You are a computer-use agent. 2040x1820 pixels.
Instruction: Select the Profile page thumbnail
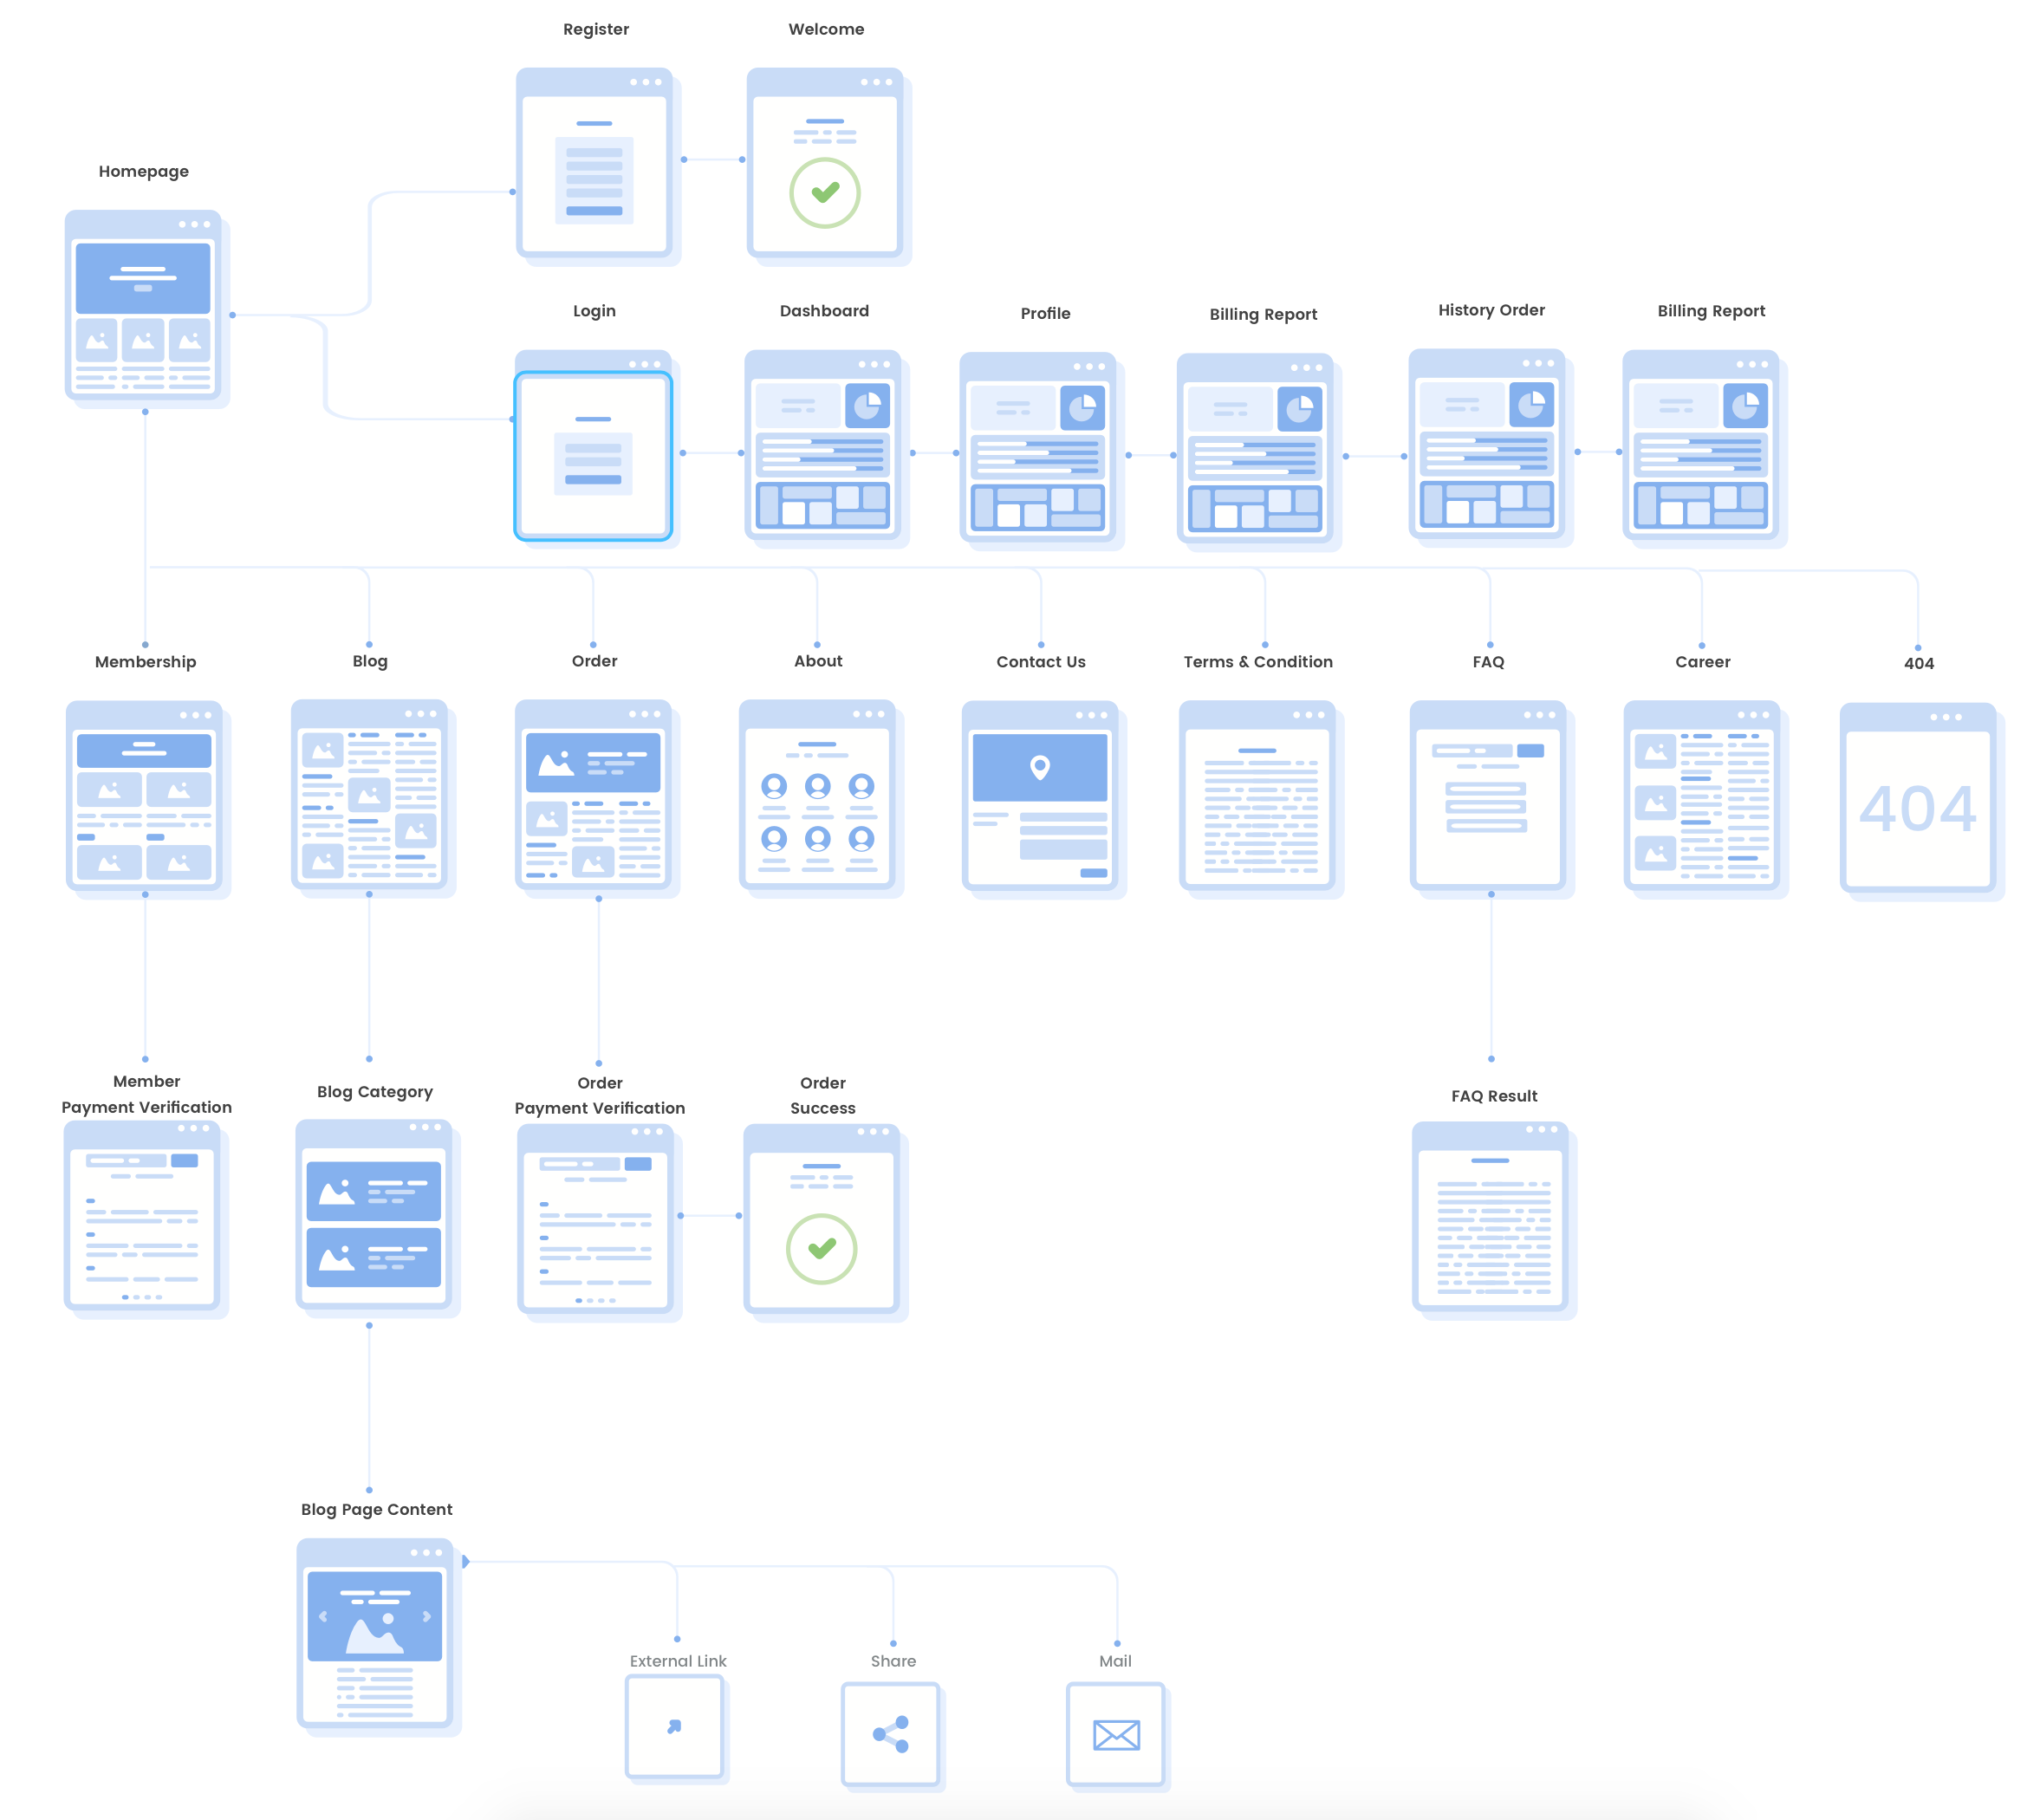pos(1038,448)
